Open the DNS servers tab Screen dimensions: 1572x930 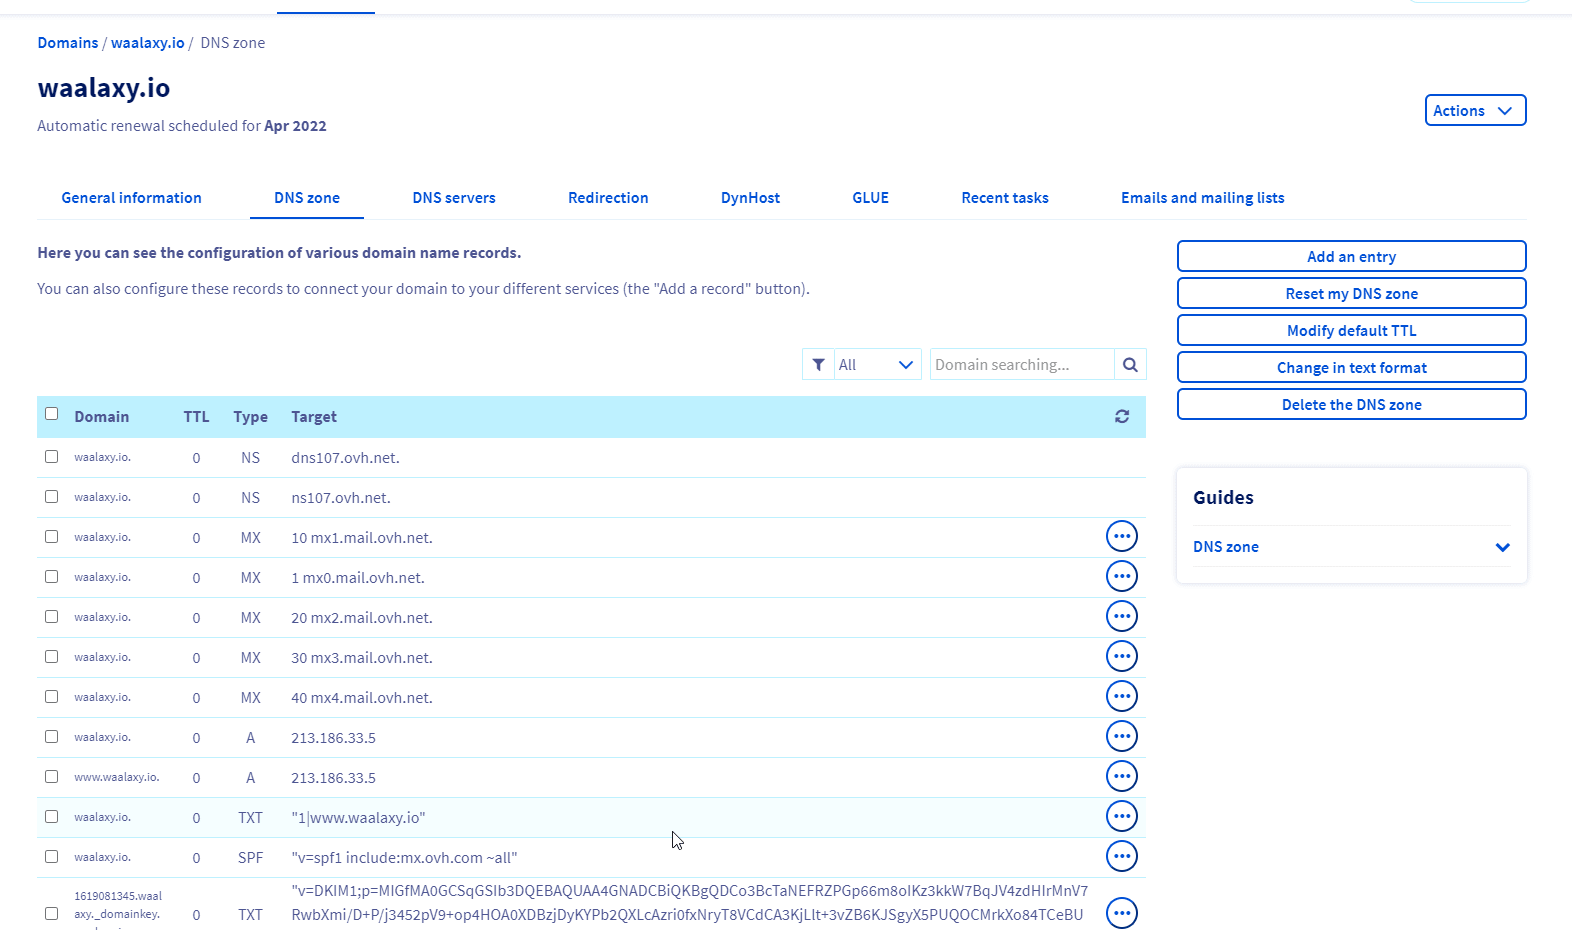pos(454,198)
